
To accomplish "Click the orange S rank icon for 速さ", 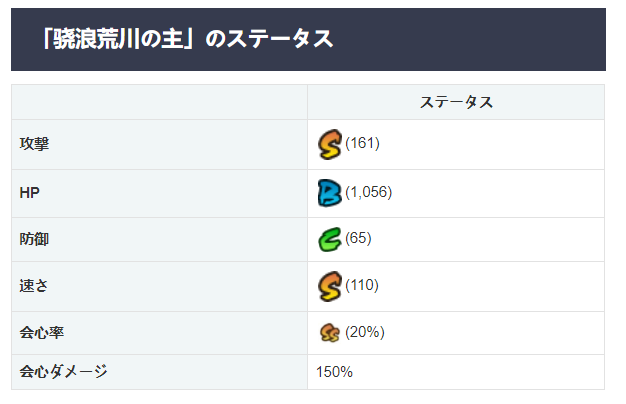I will 330,286.
